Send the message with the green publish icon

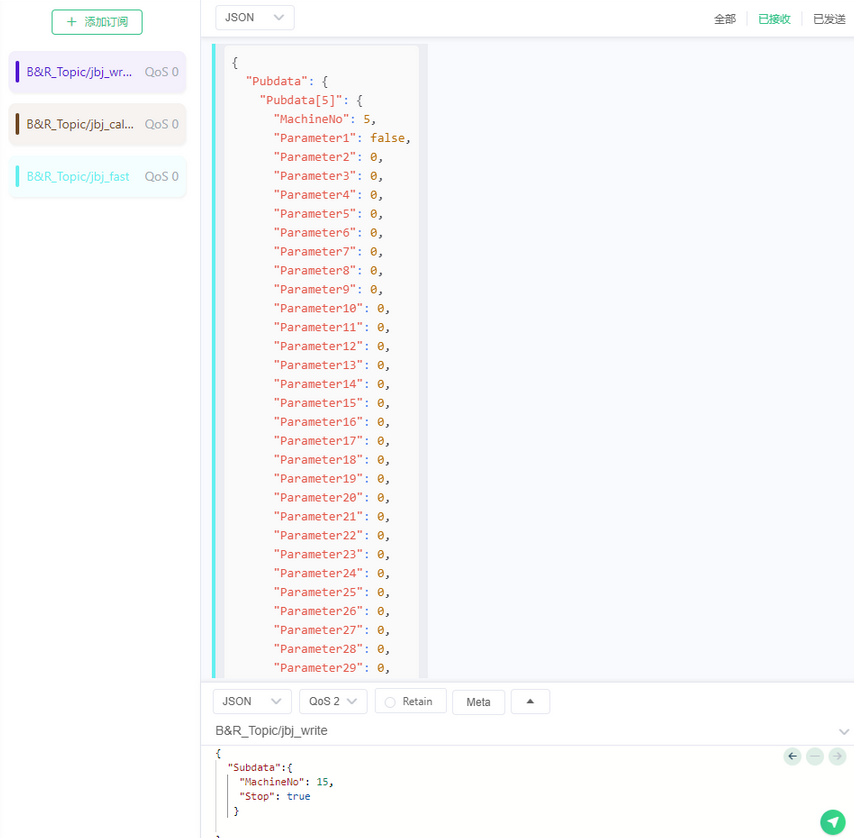(x=832, y=821)
